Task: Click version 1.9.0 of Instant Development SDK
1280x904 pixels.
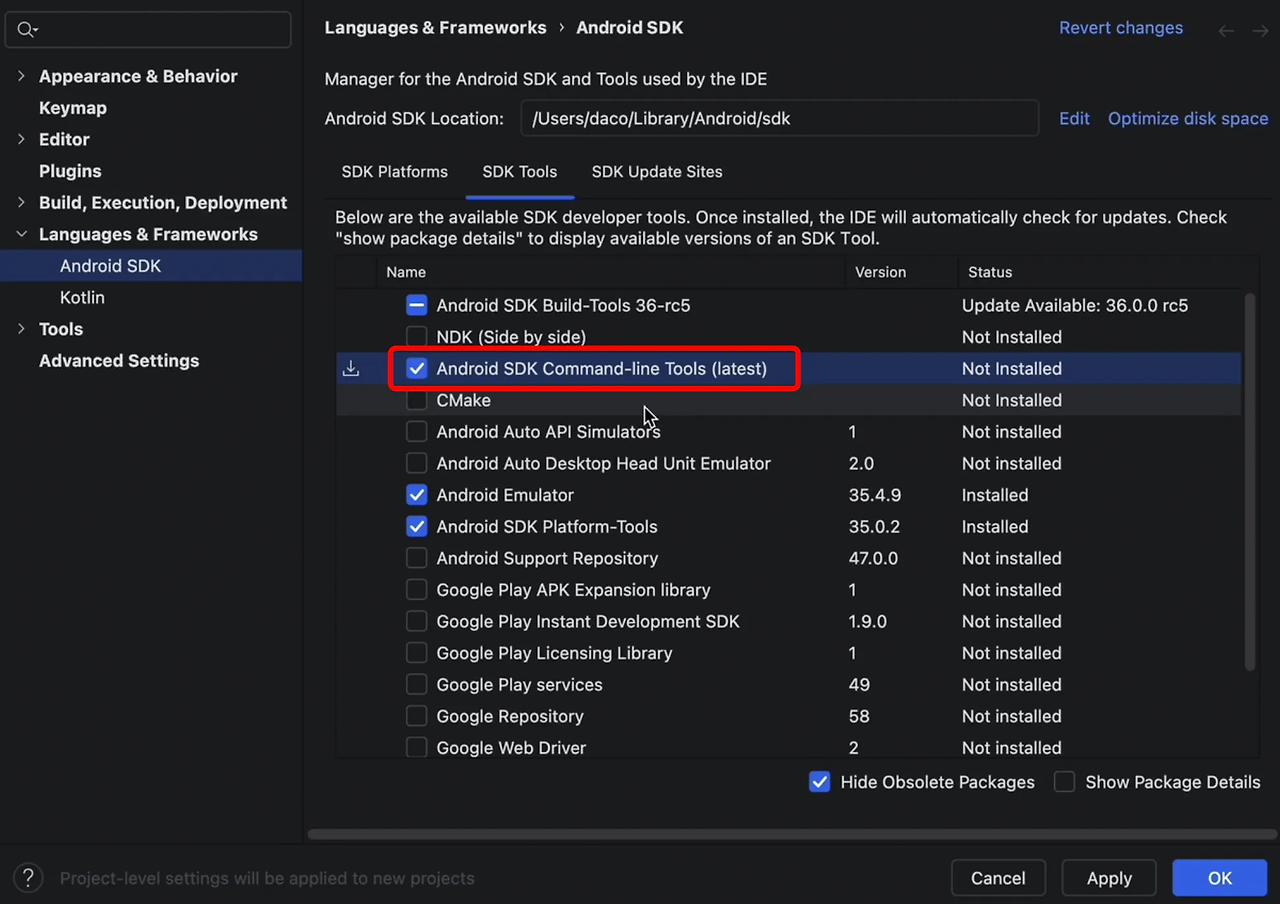Action: 868,622
